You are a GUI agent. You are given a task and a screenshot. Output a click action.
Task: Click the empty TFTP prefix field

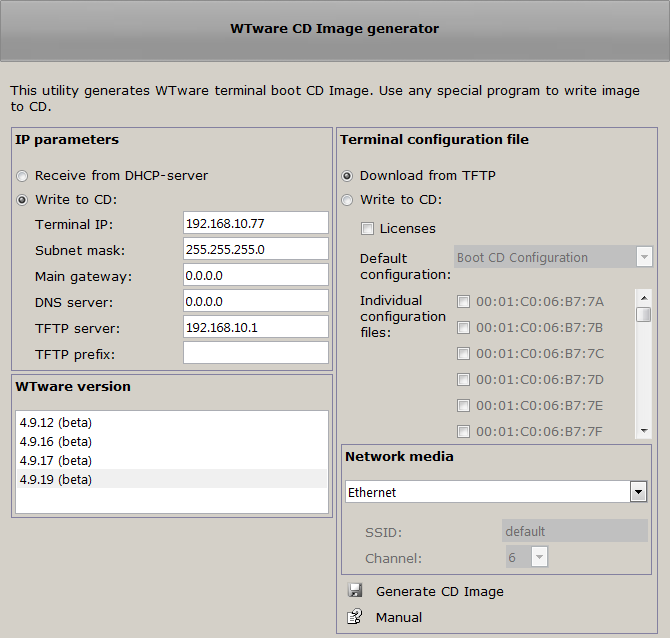tap(256, 353)
